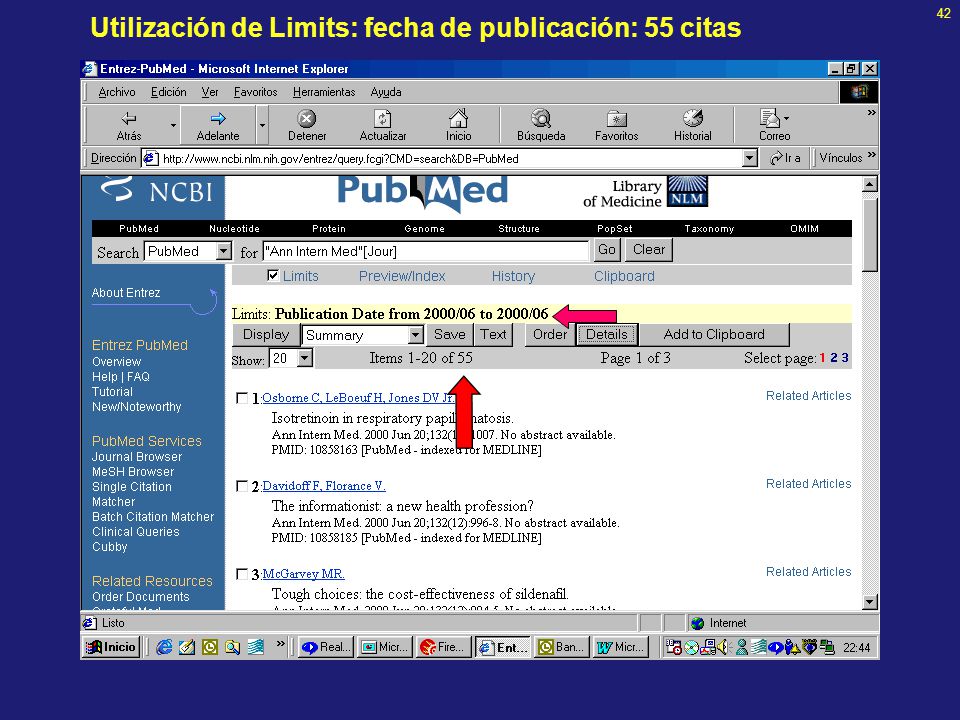960x720 pixels.
Task: Open the Ver menu
Action: coord(210,92)
